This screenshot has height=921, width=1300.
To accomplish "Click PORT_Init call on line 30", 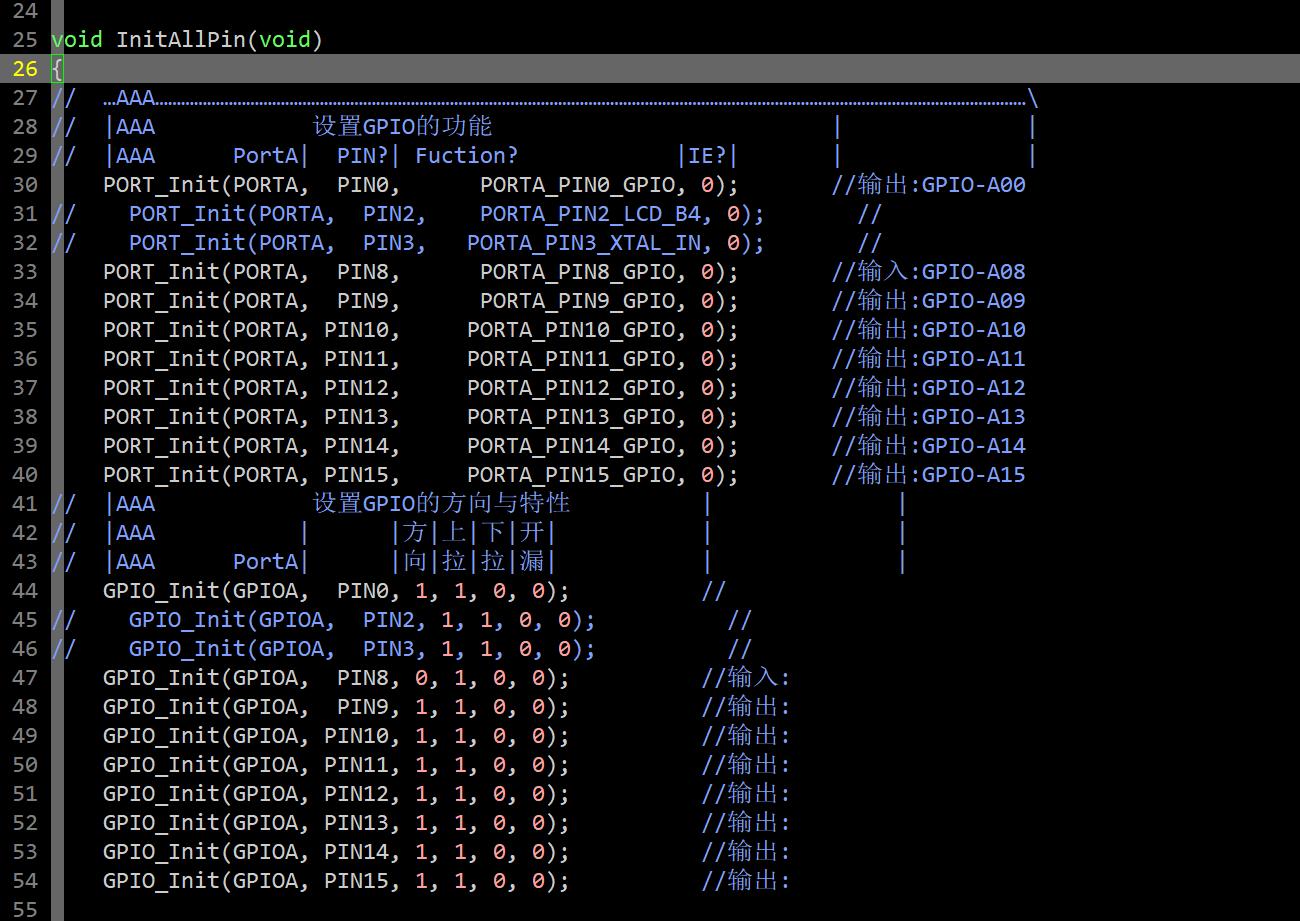I will [x=162, y=185].
